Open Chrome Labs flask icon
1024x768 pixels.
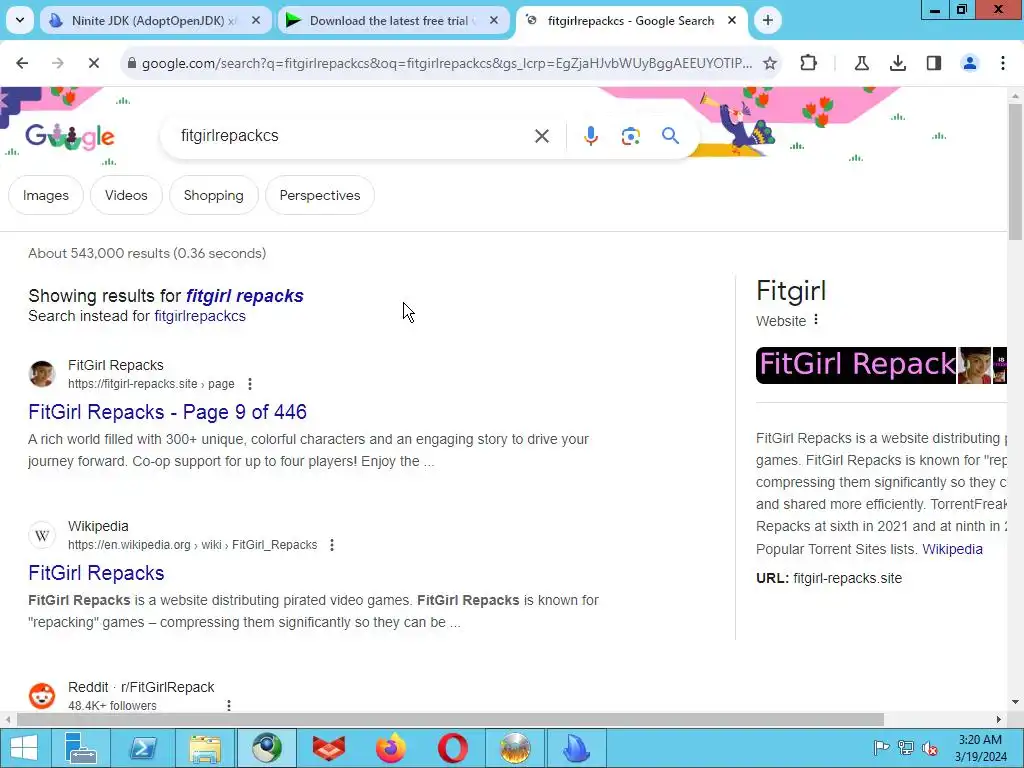(861, 63)
